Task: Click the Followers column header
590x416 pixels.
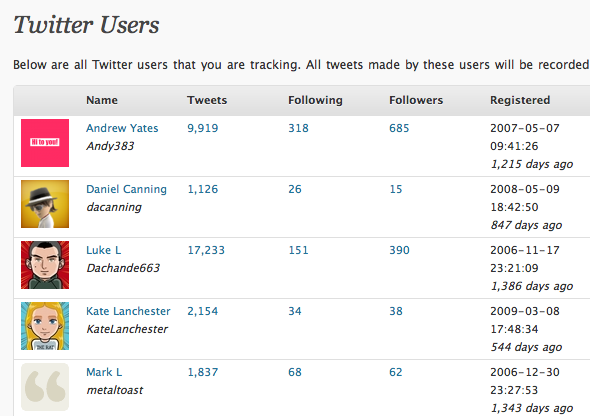Action: [x=416, y=100]
